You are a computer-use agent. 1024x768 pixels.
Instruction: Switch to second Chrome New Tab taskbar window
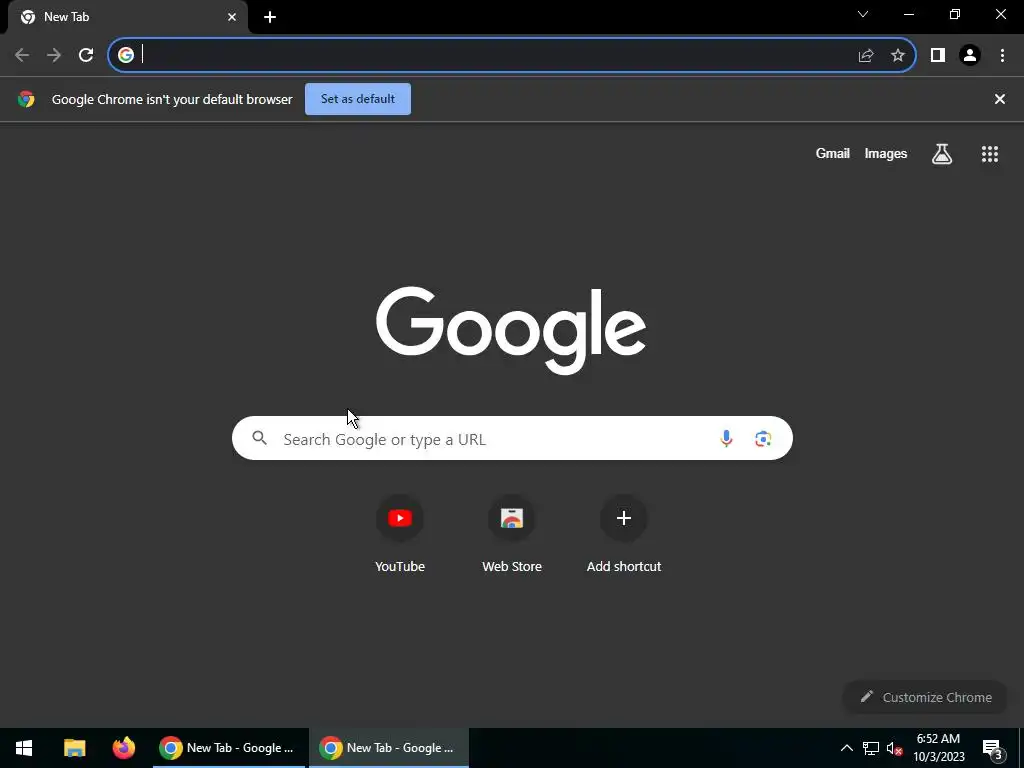pos(389,748)
